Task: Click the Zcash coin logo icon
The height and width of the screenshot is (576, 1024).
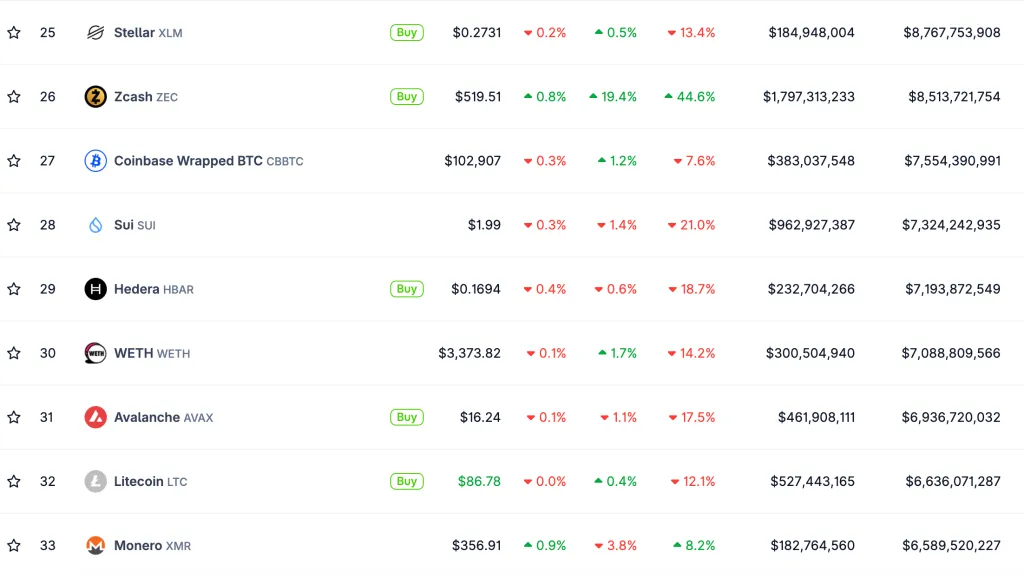Action: (x=95, y=97)
